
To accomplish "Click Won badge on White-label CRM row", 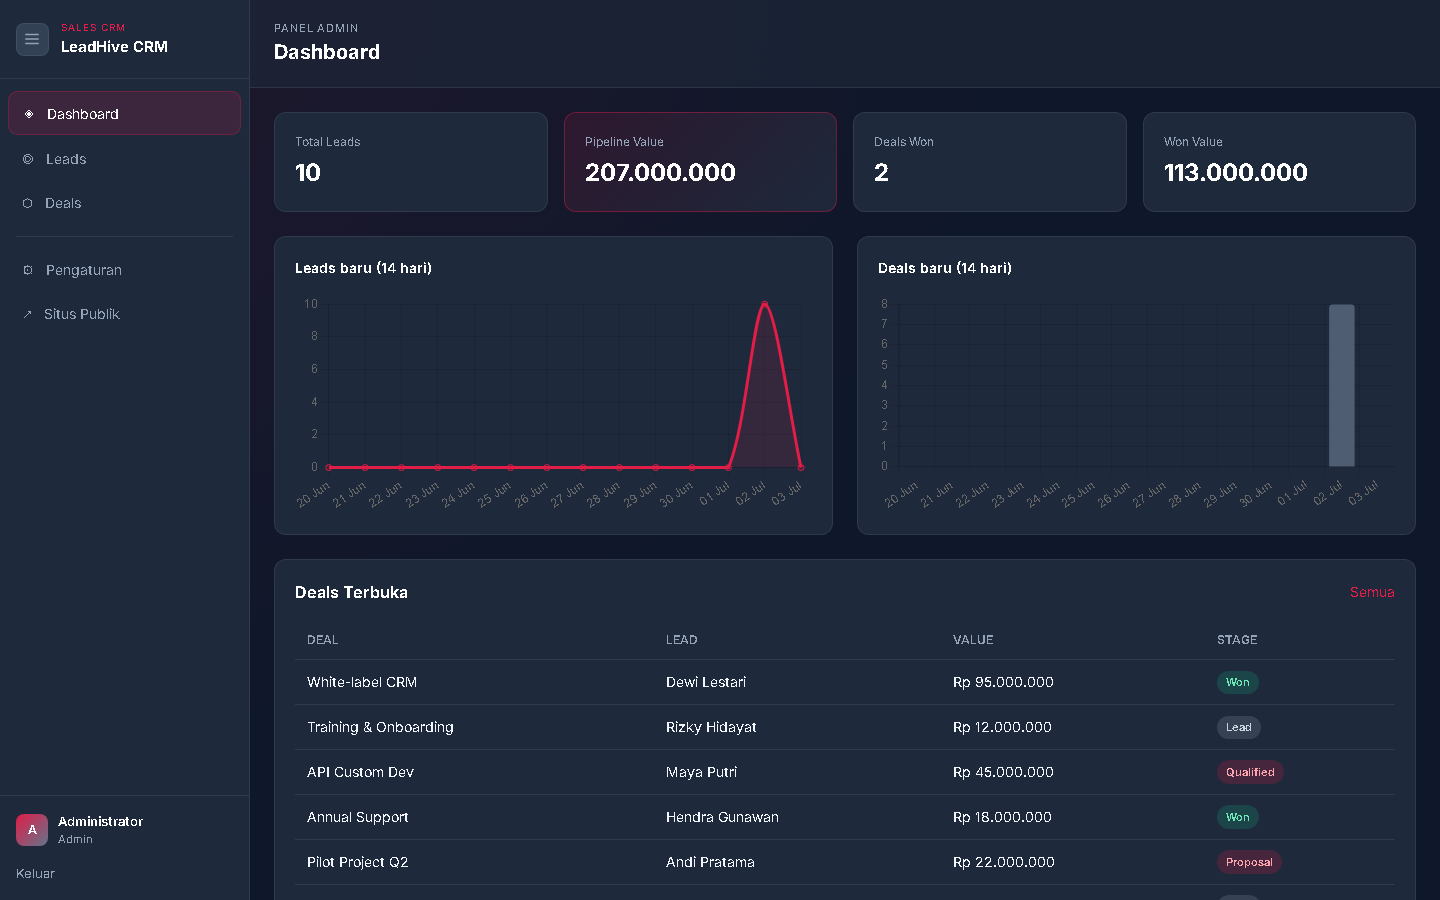I will (x=1237, y=682).
